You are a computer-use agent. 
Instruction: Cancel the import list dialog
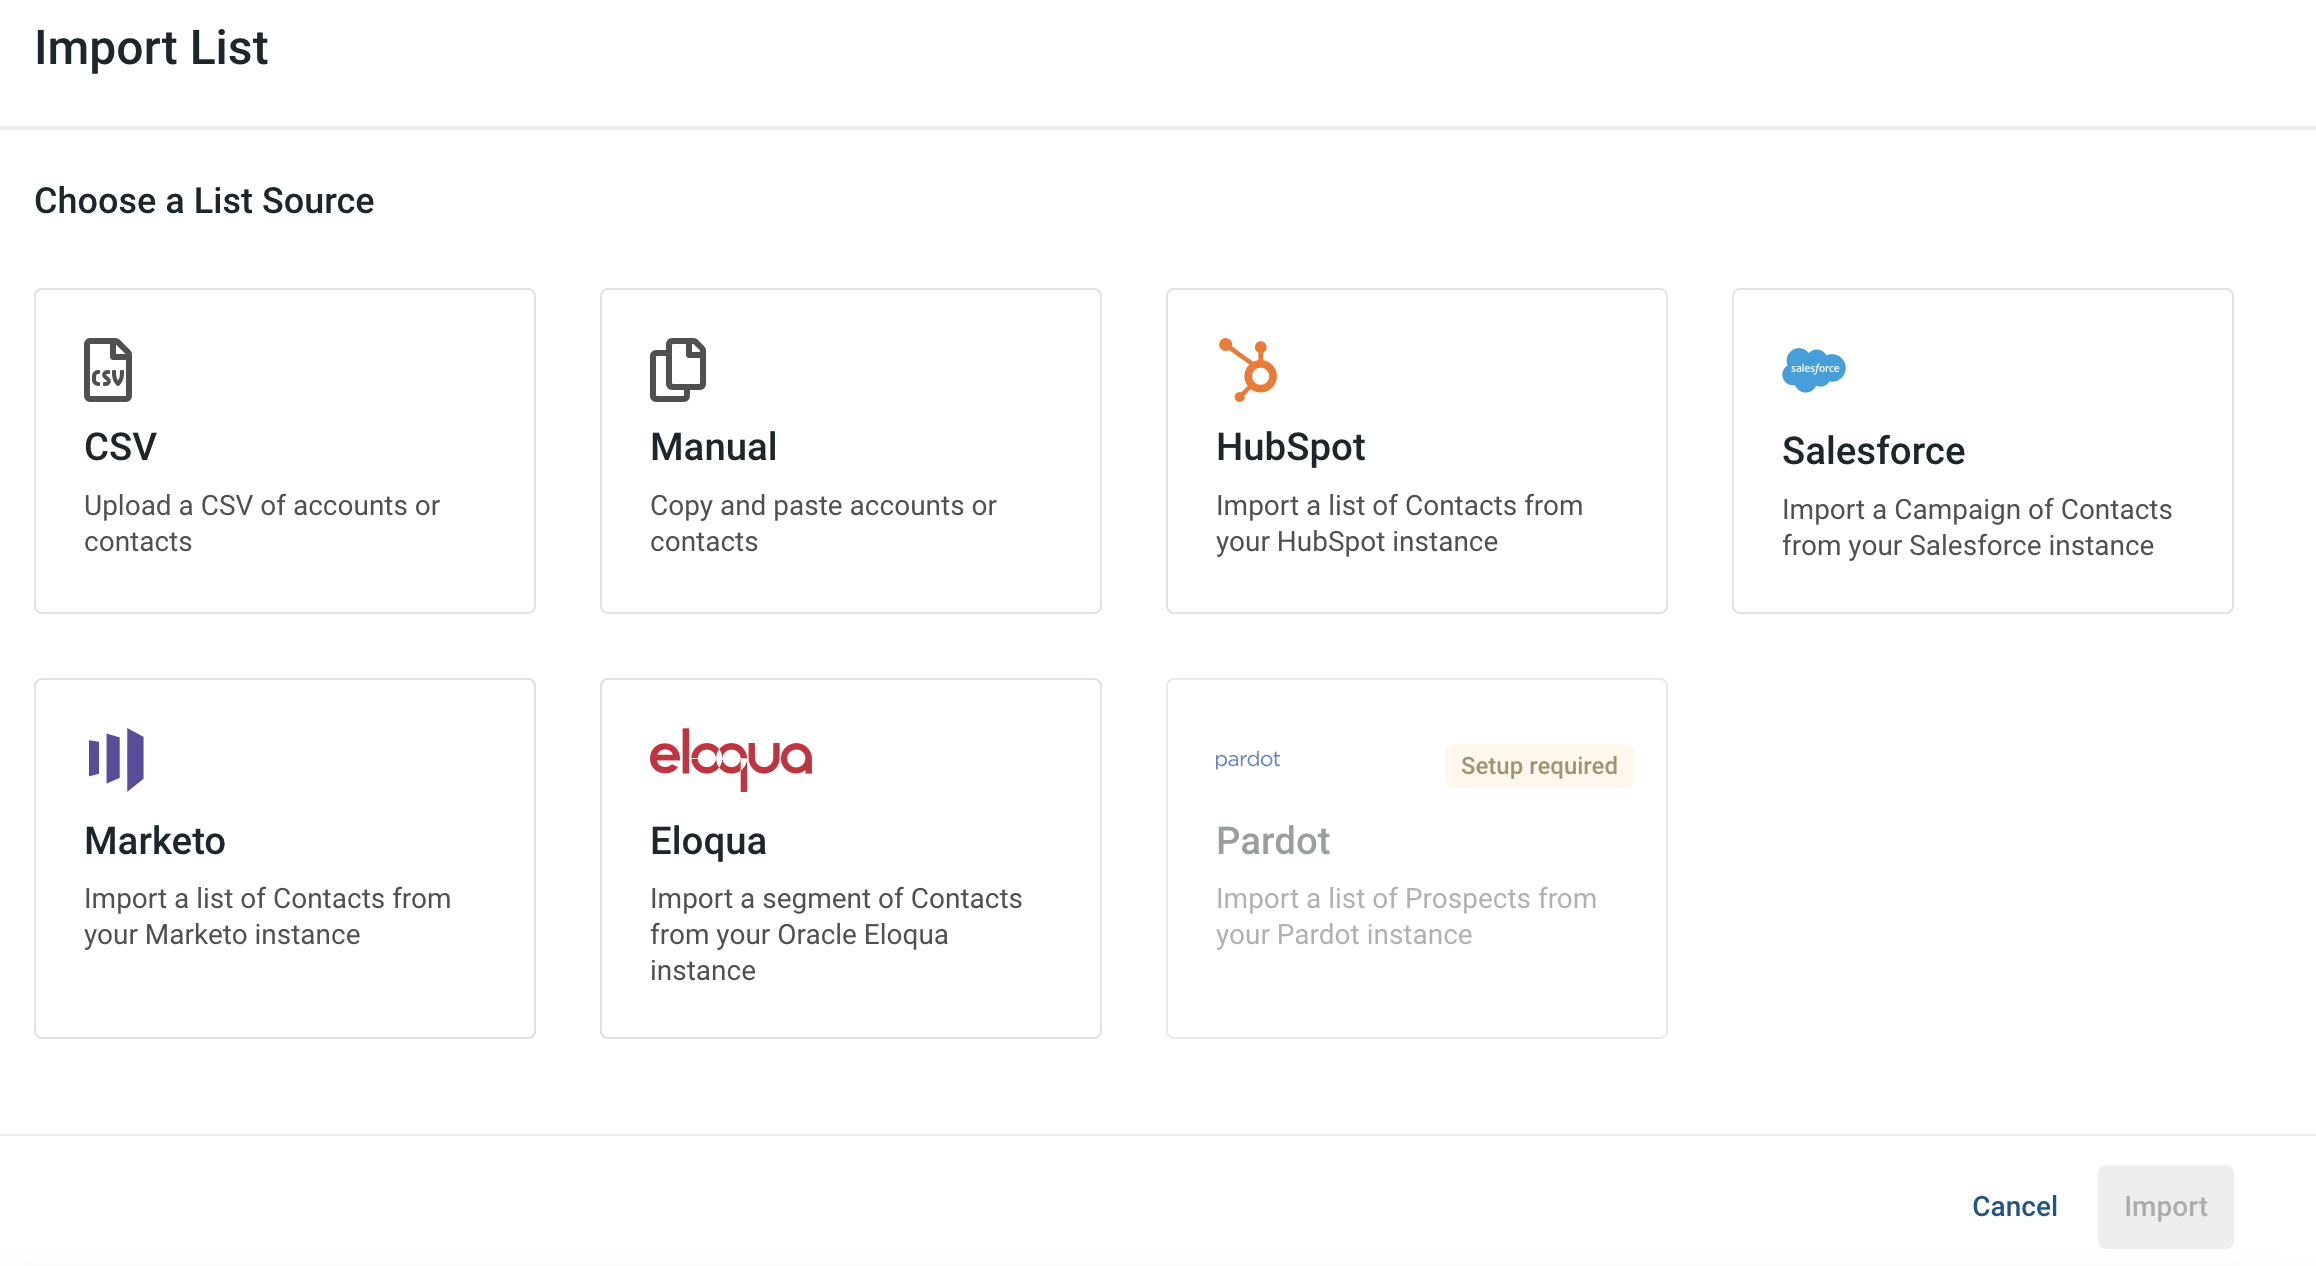(x=2014, y=1206)
